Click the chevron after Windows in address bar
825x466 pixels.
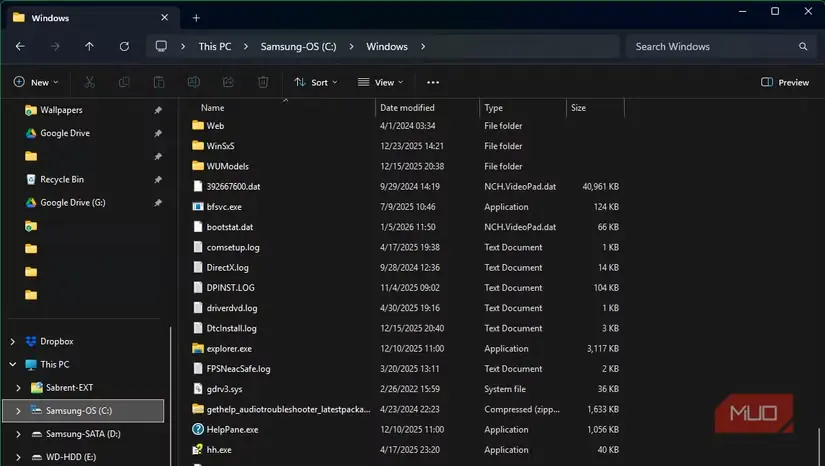click(423, 46)
